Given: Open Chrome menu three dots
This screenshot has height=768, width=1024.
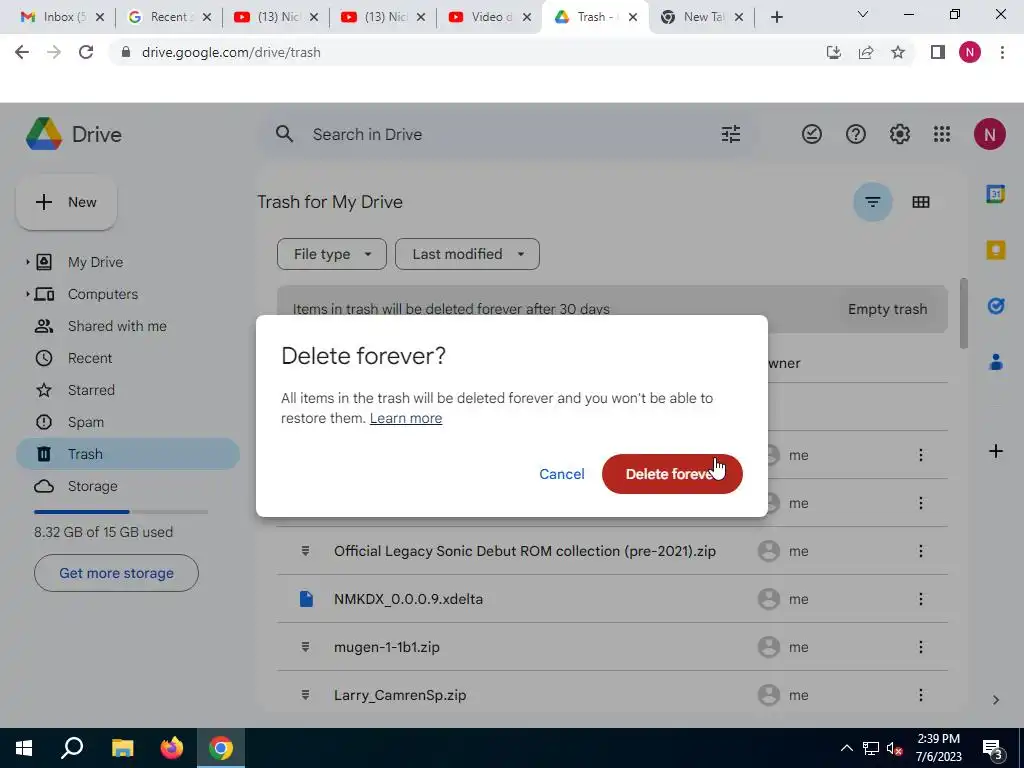Looking at the screenshot, I should point(1002,52).
